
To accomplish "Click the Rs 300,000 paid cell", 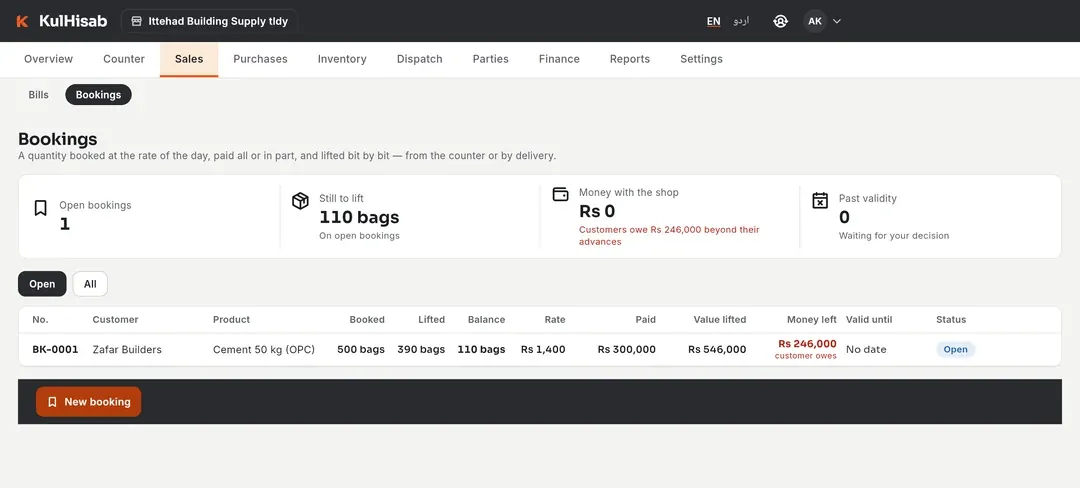I will point(627,350).
